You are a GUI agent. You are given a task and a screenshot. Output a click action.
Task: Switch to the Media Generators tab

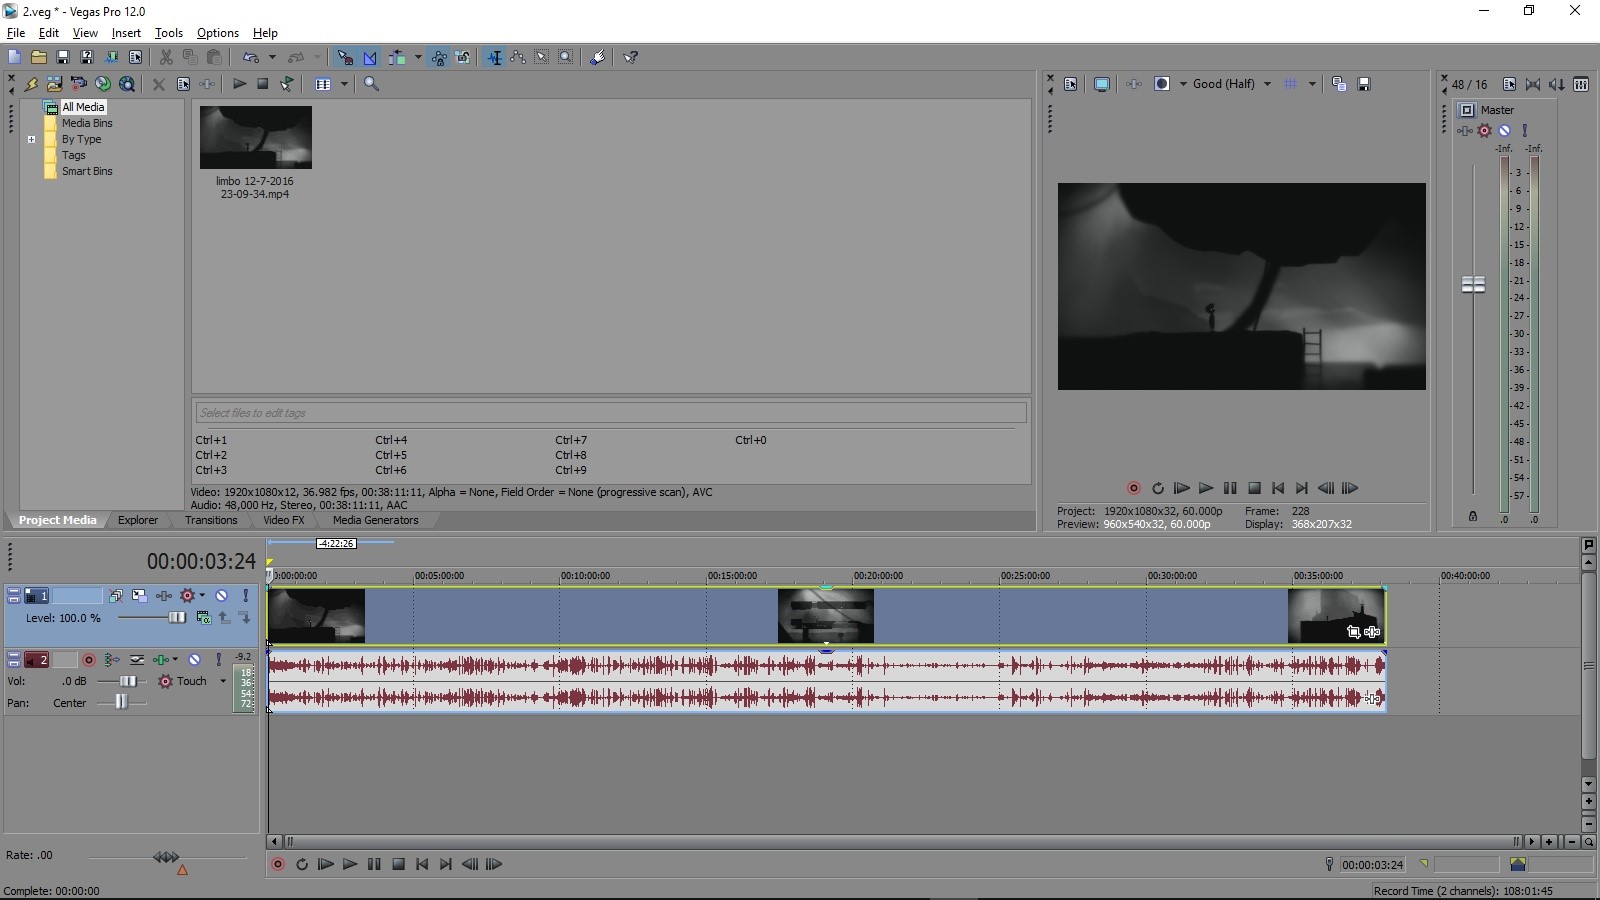point(375,520)
